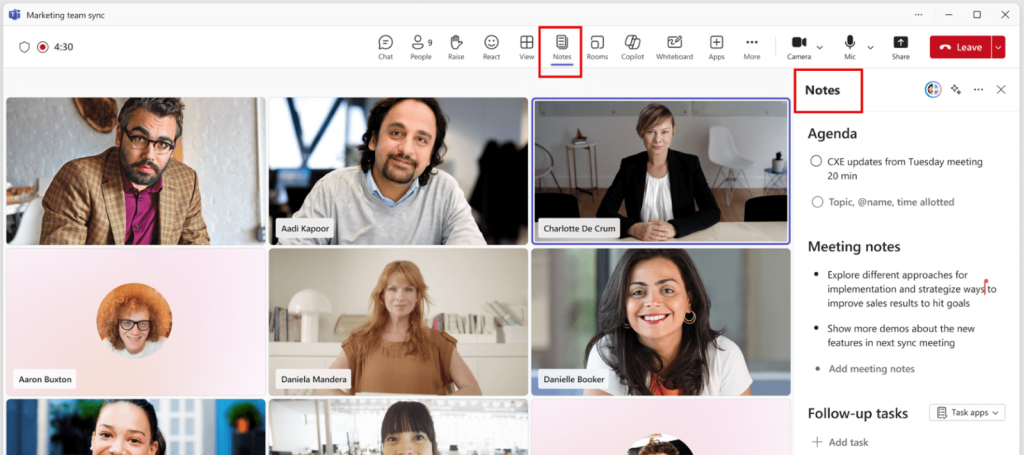
Task: Raise your hand in the meeting
Action: (x=456, y=47)
